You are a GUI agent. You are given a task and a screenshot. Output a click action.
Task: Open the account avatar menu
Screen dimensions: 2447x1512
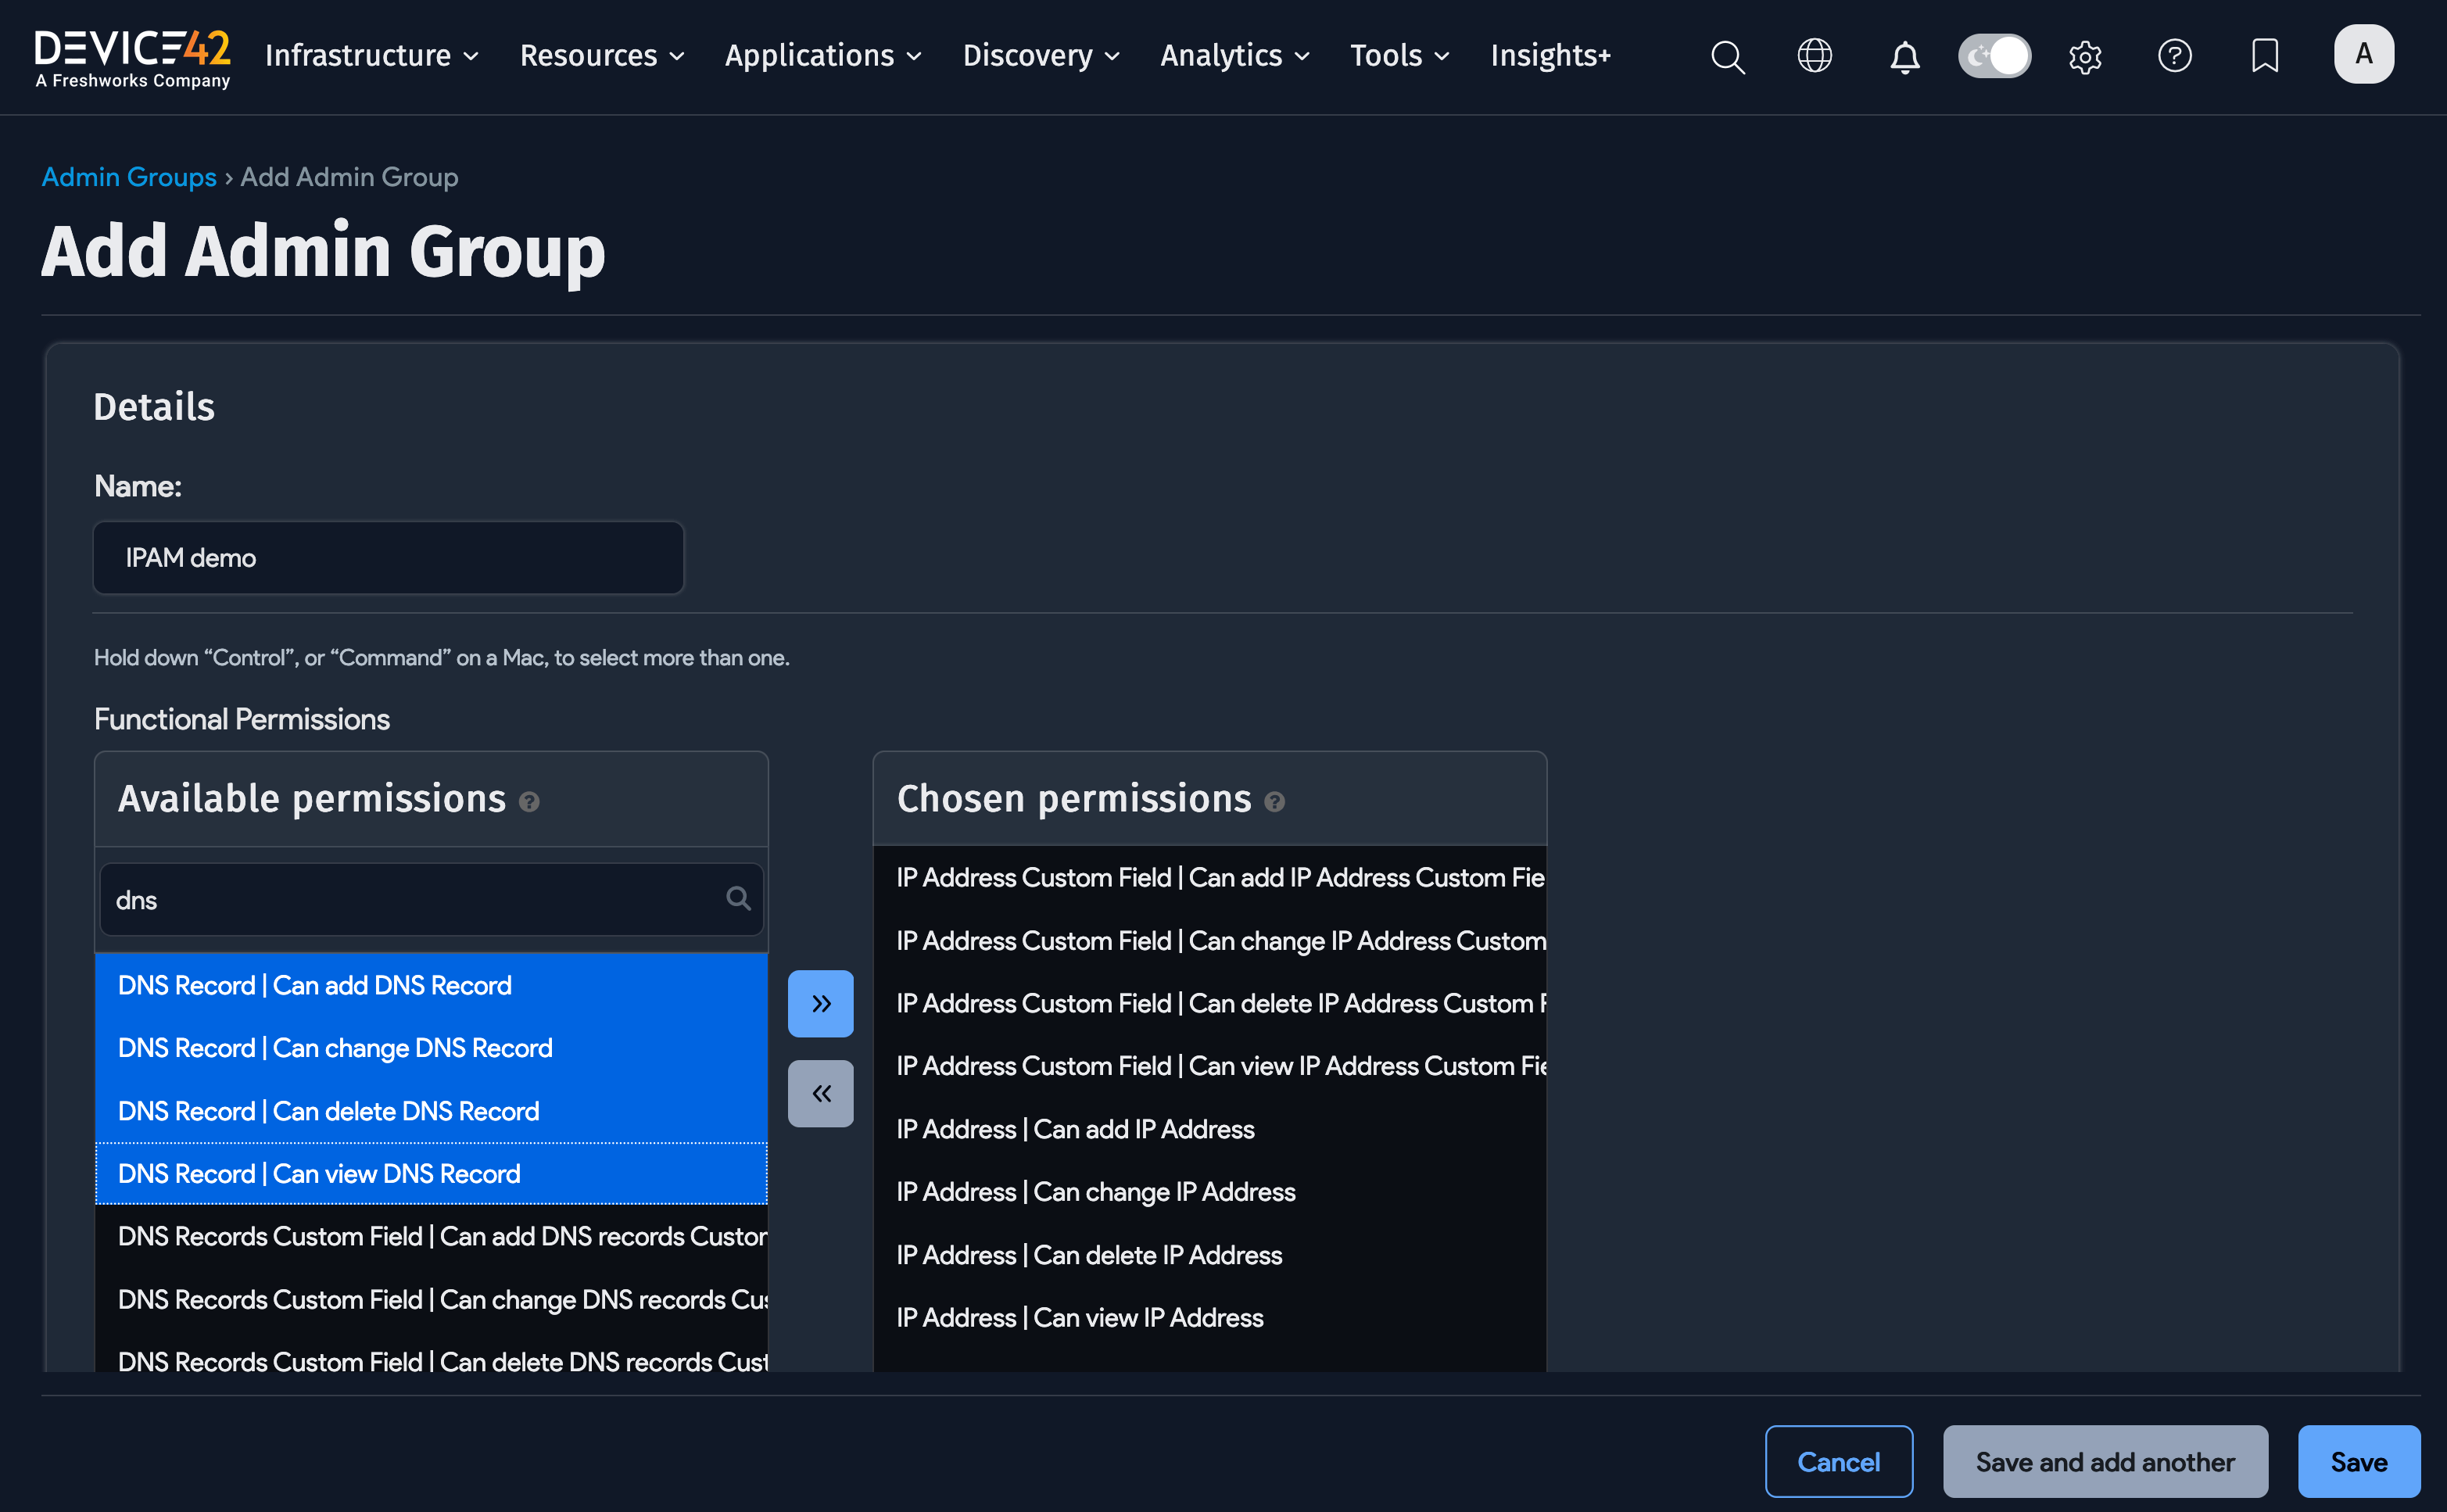pos(2364,54)
